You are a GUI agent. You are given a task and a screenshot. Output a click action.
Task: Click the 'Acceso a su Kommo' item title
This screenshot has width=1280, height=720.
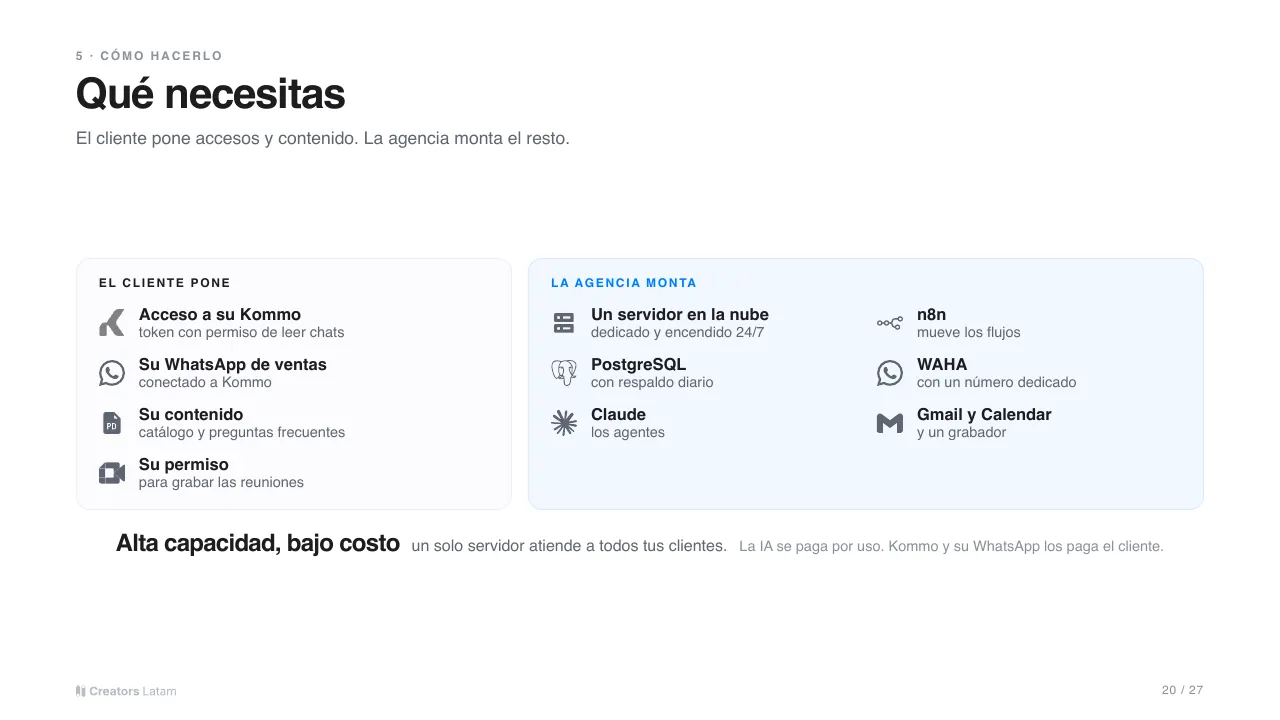220,314
